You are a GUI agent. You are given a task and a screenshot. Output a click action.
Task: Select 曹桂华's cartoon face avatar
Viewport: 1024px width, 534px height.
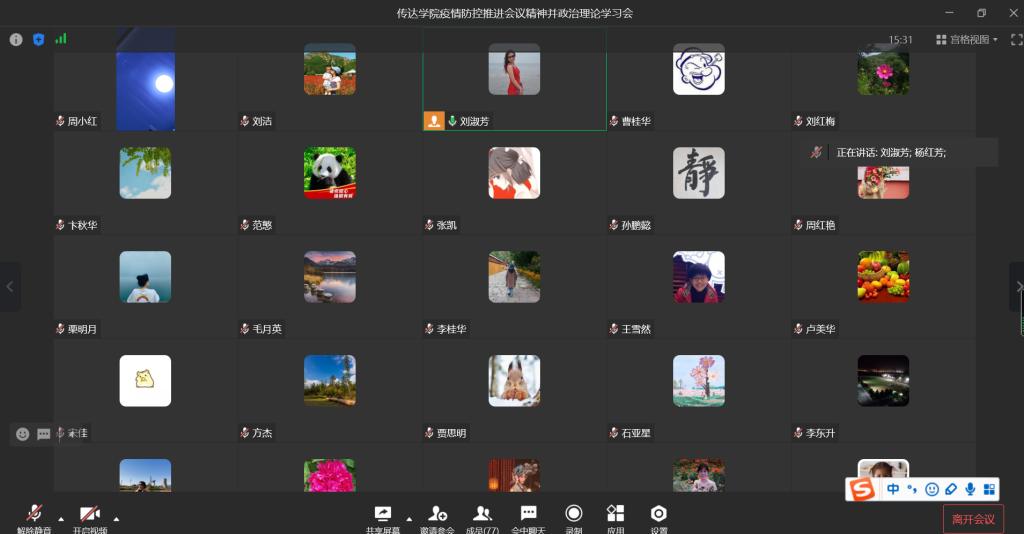coord(699,69)
